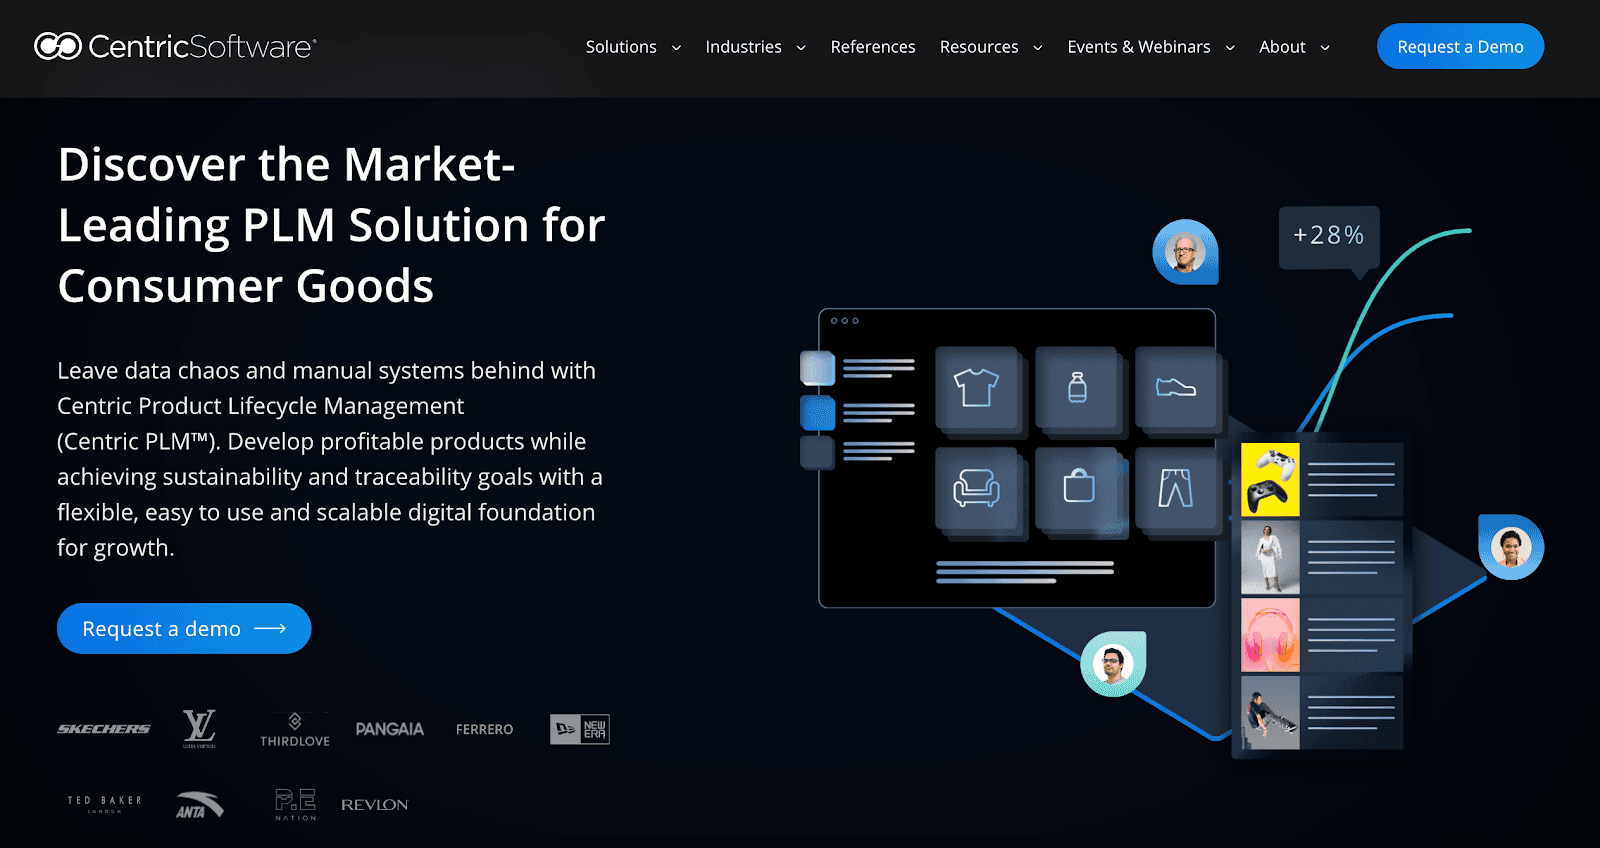Click the woman avatar near the right edge
Image resolution: width=1600 pixels, height=848 pixels.
click(x=1511, y=547)
